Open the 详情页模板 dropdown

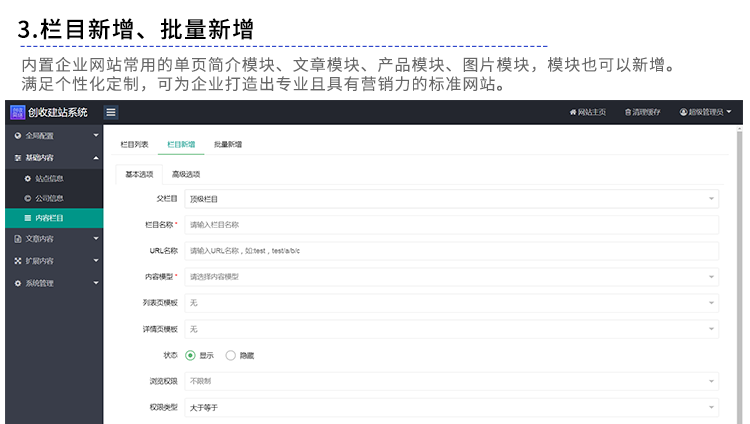[452, 329]
